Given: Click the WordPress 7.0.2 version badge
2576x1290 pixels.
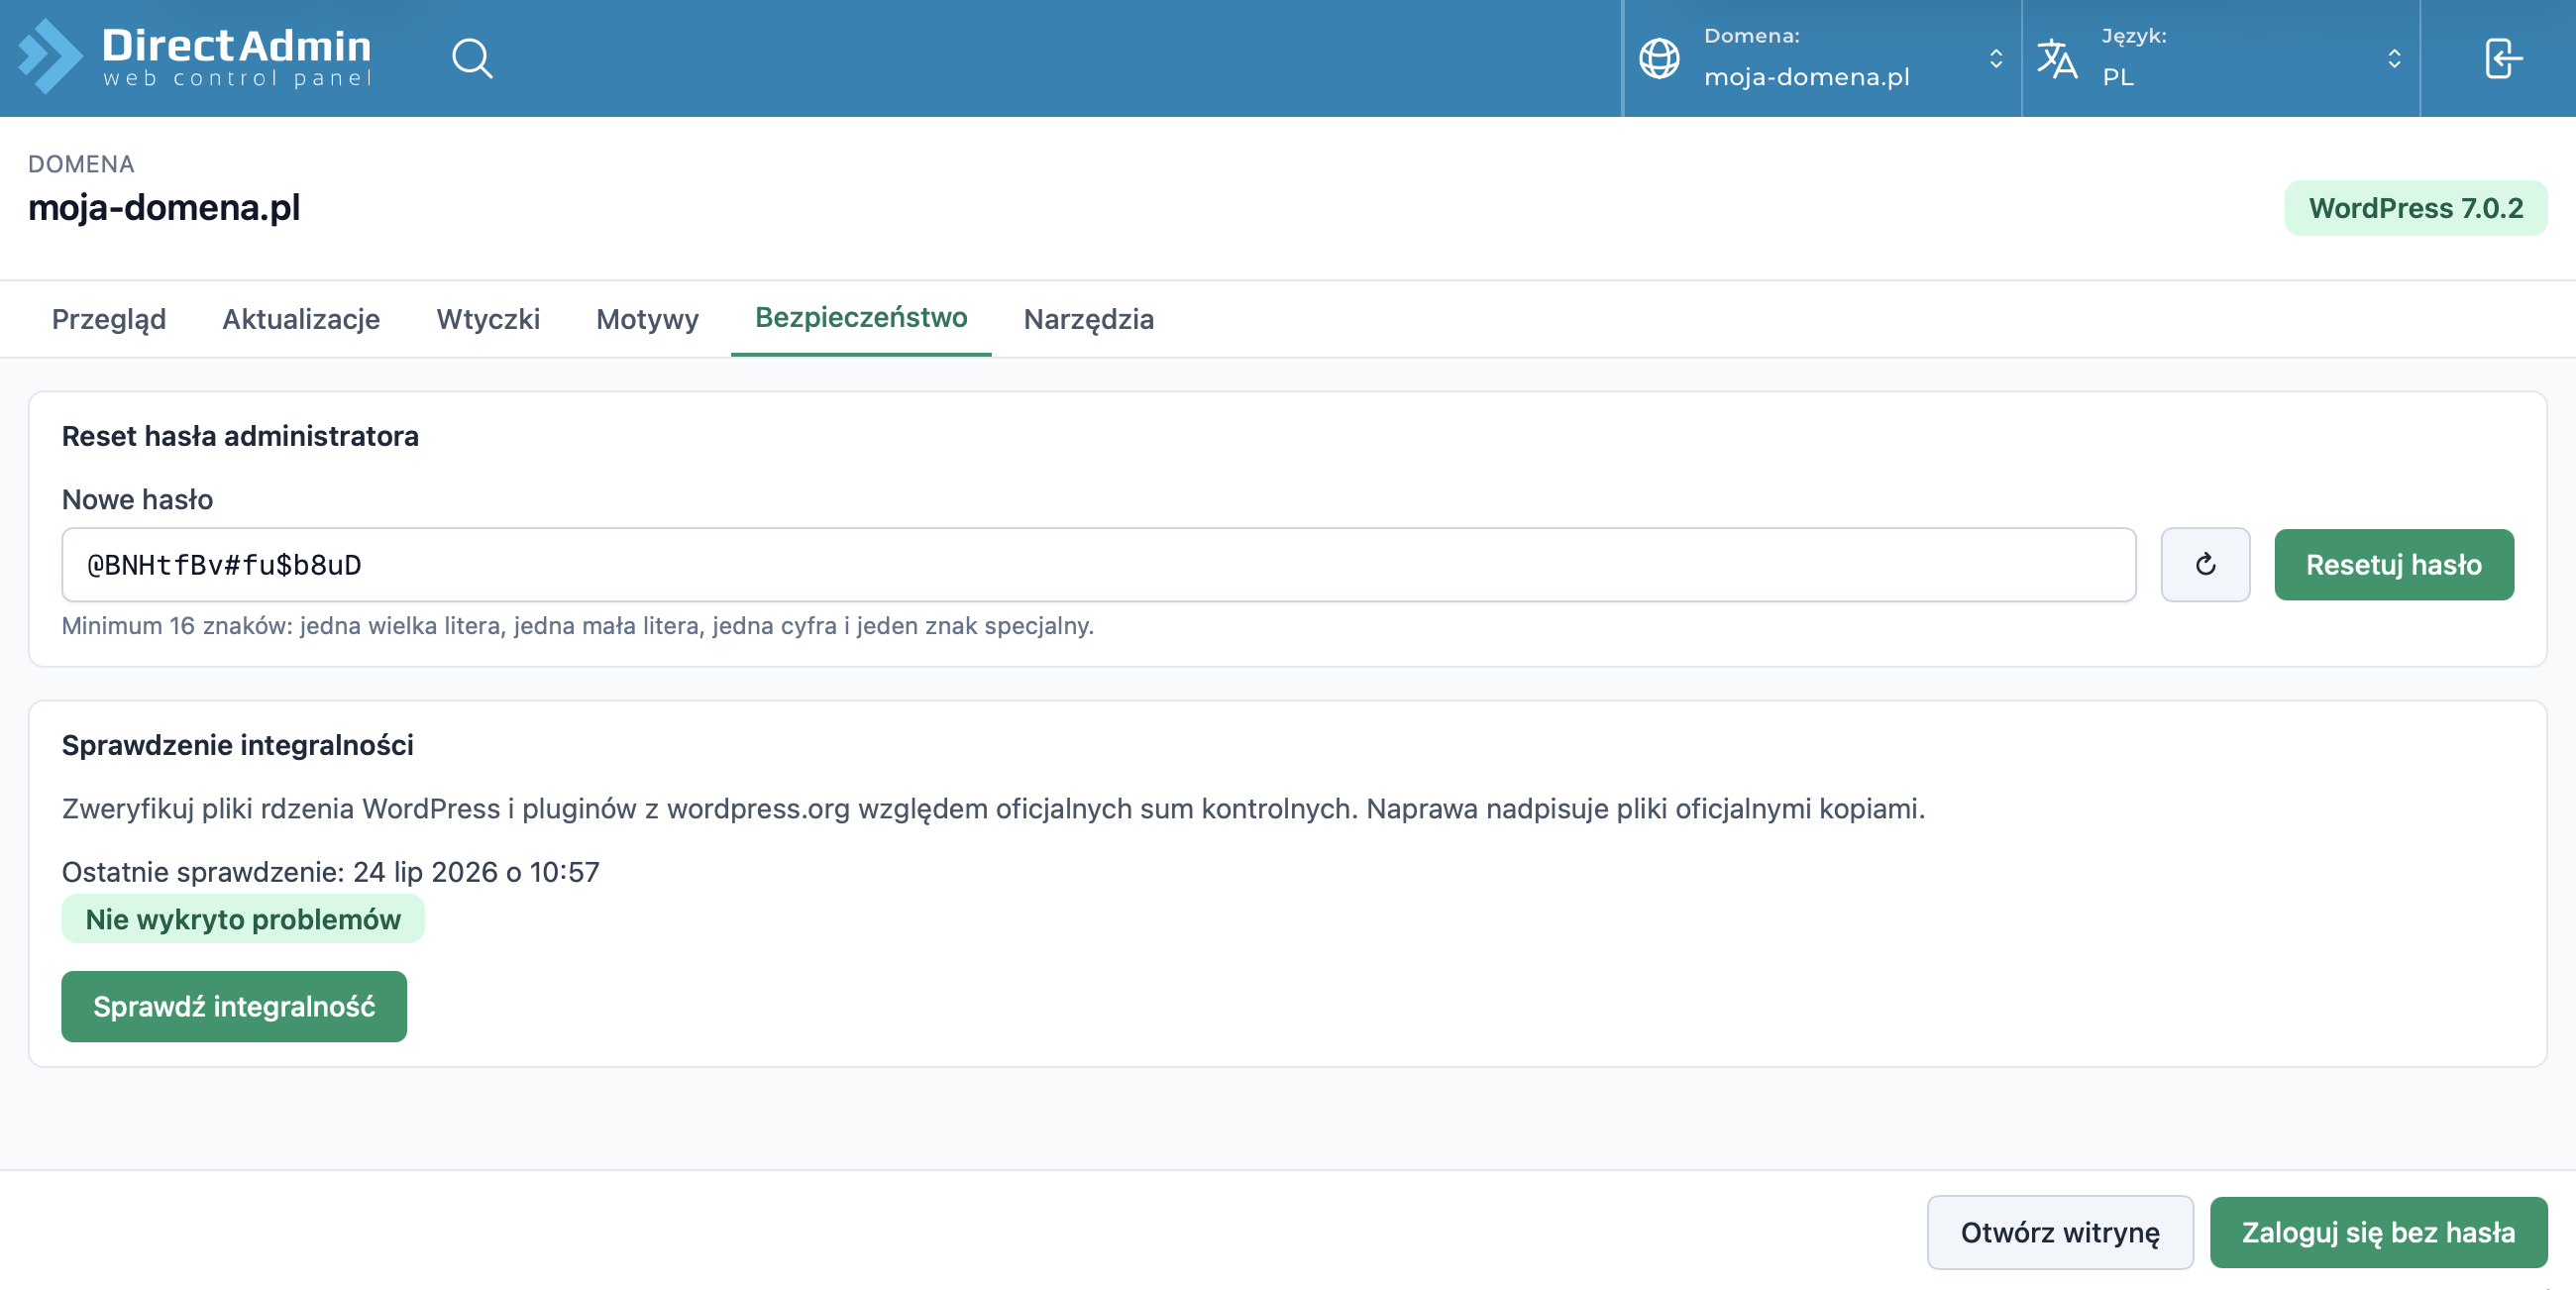Looking at the screenshot, I should click(x=2415, y=208).
